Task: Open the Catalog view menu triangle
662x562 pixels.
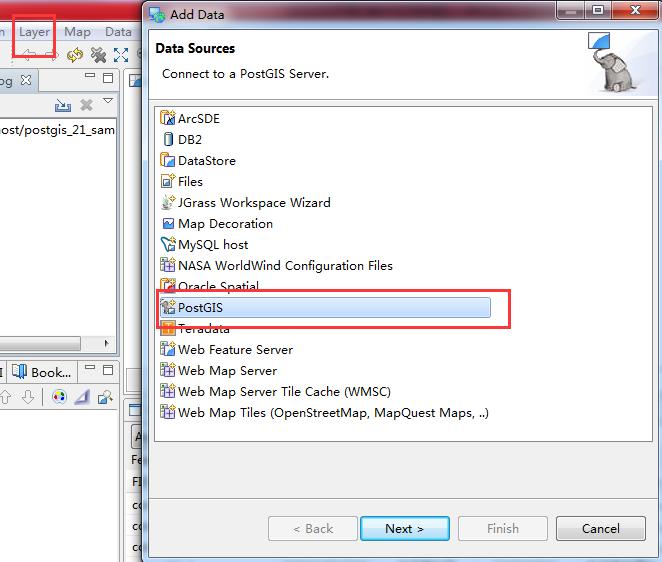Action: click(x=108, y=100)
